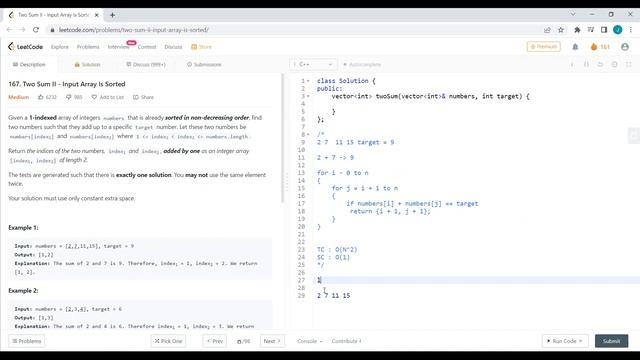Go to the Interview section
Viewport: 640px width, 360px height.
click(118, 47)
